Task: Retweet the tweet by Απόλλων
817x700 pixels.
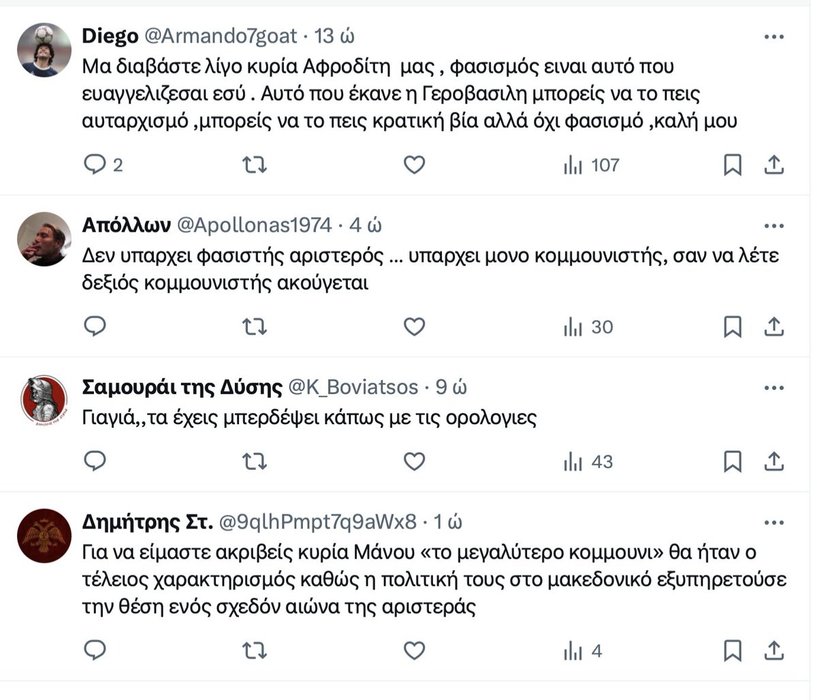Action: click(255, 326)
